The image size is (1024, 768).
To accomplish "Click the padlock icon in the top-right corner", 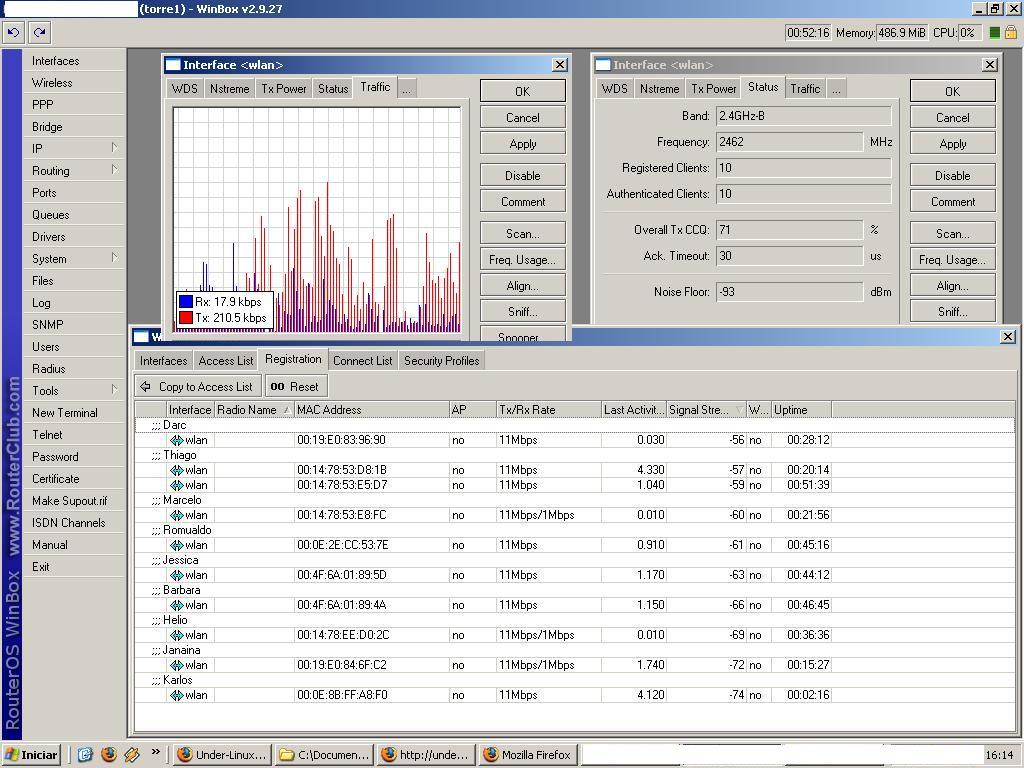I will tap(1010, 32).
